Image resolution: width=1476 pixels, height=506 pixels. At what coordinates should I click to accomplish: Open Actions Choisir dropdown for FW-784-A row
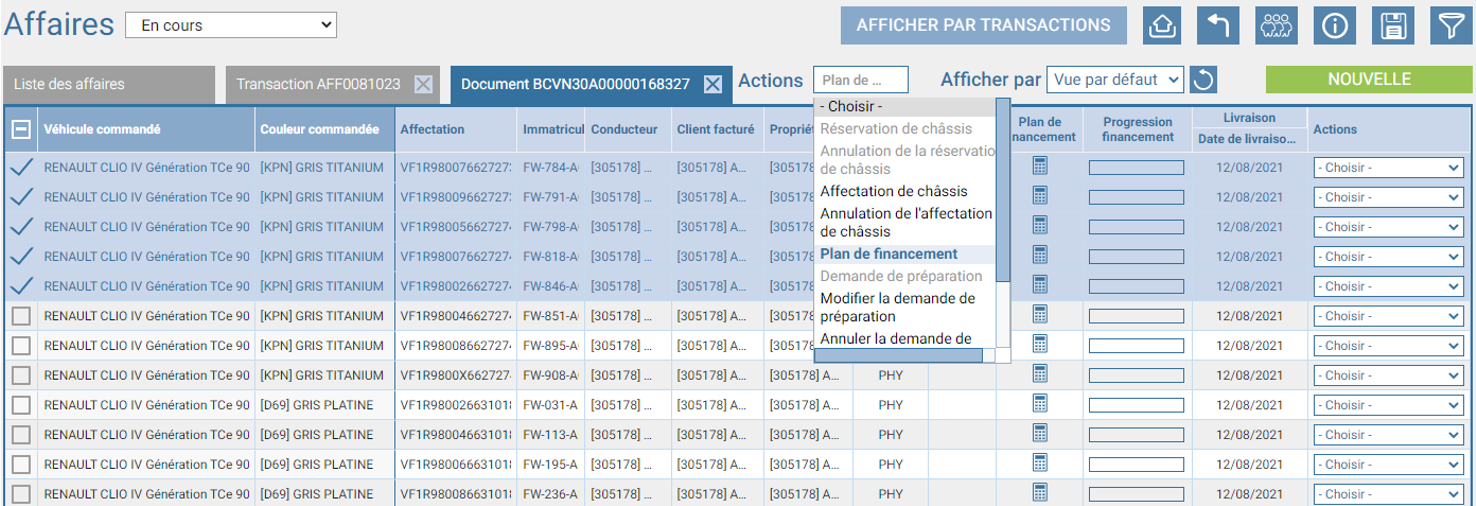(x=1388, y=168)
